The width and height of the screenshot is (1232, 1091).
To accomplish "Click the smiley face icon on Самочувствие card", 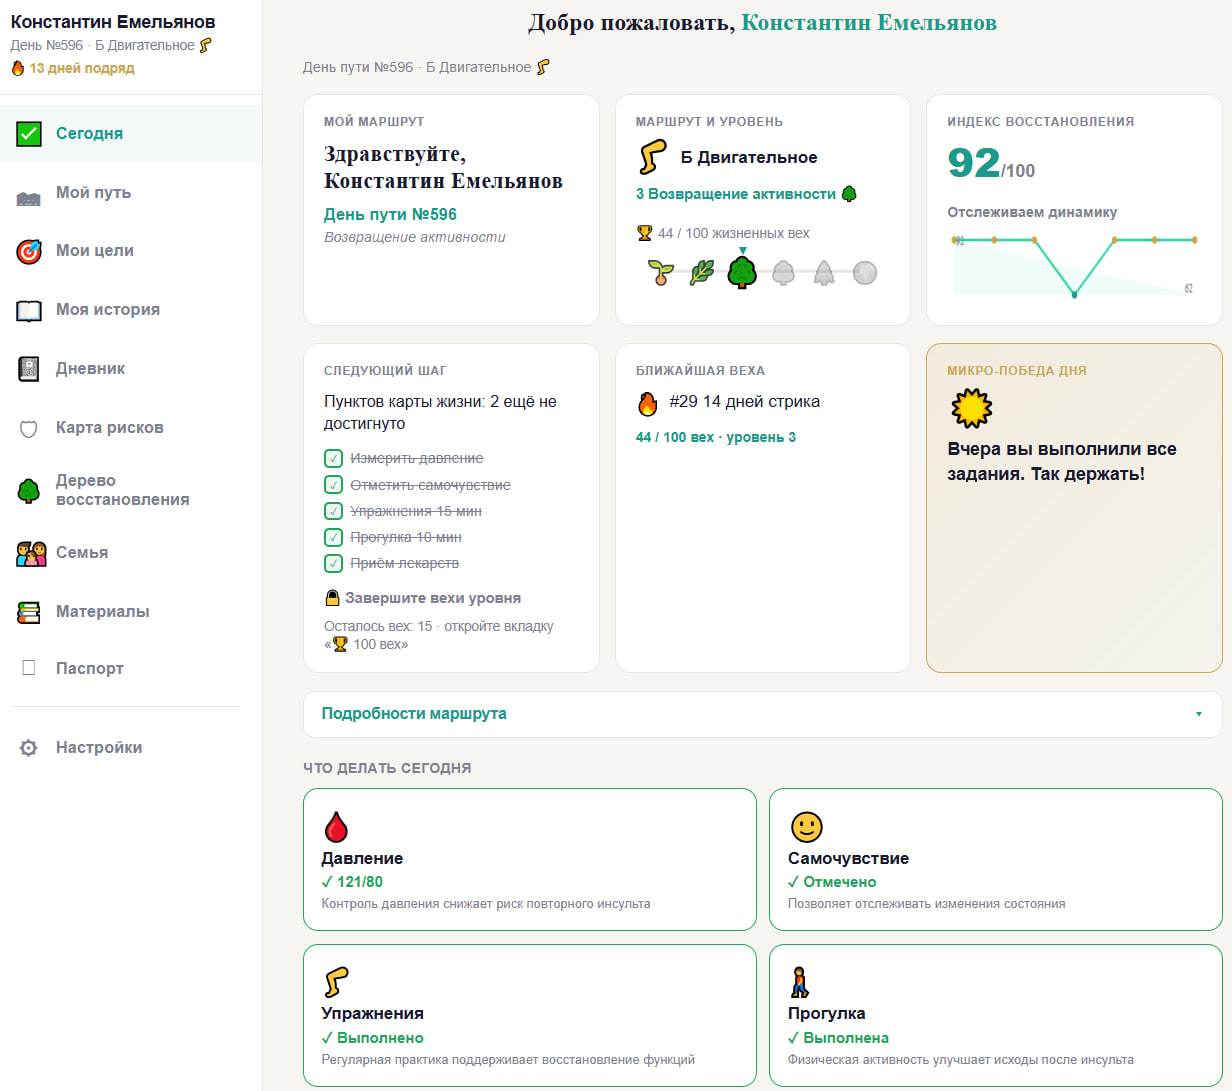I will click(x=806, y=827).
